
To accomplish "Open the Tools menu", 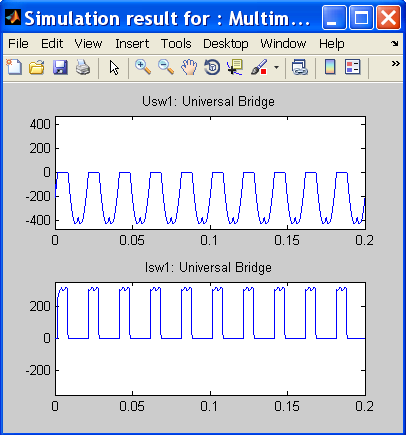I will pos(176,44).
